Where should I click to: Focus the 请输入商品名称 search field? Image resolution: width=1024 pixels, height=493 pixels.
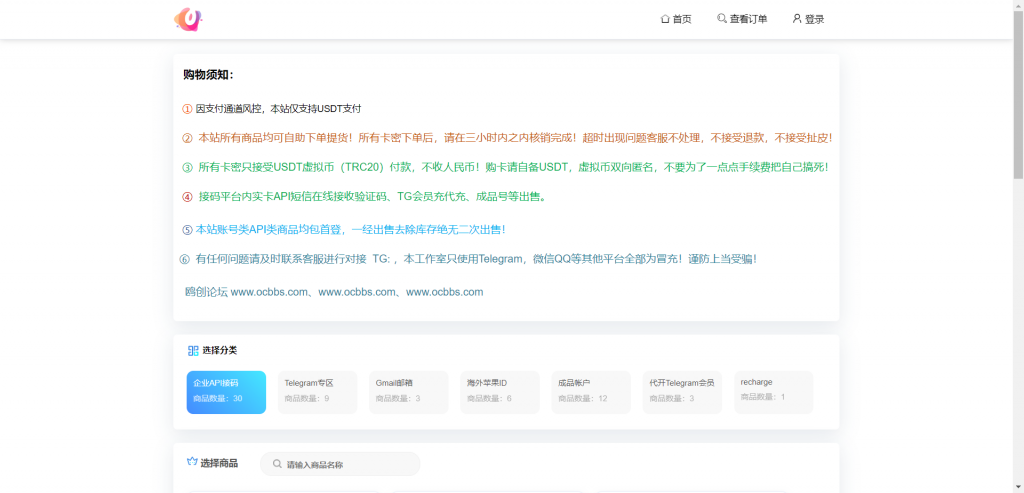(x=340, y=464)
